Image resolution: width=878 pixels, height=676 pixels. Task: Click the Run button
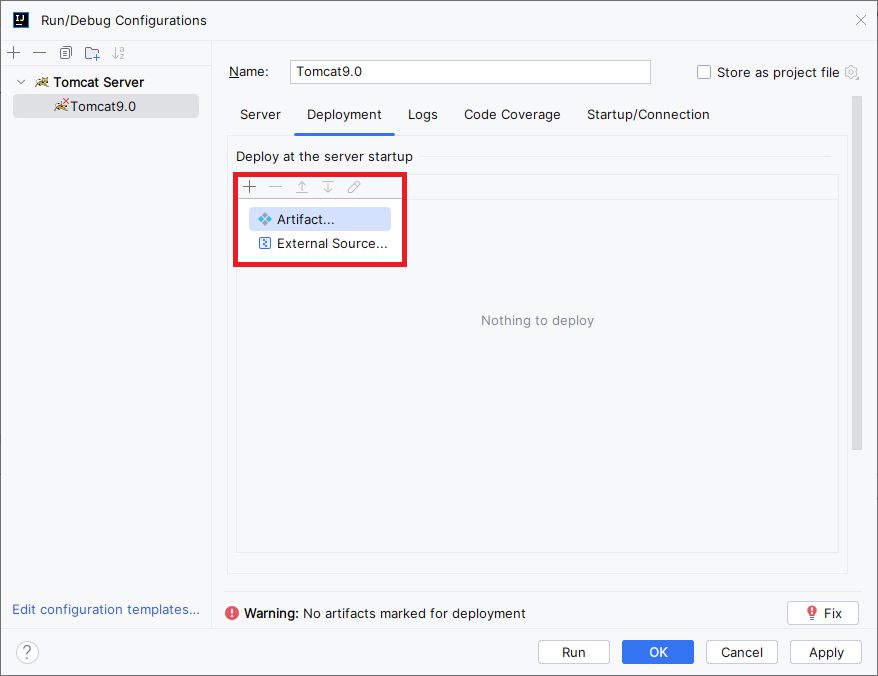[573, 652]
